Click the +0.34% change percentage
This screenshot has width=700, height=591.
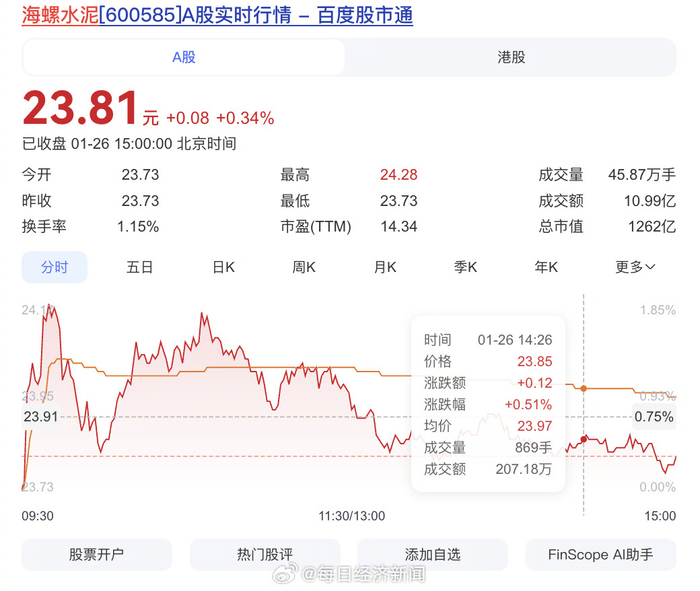(245, 118)
